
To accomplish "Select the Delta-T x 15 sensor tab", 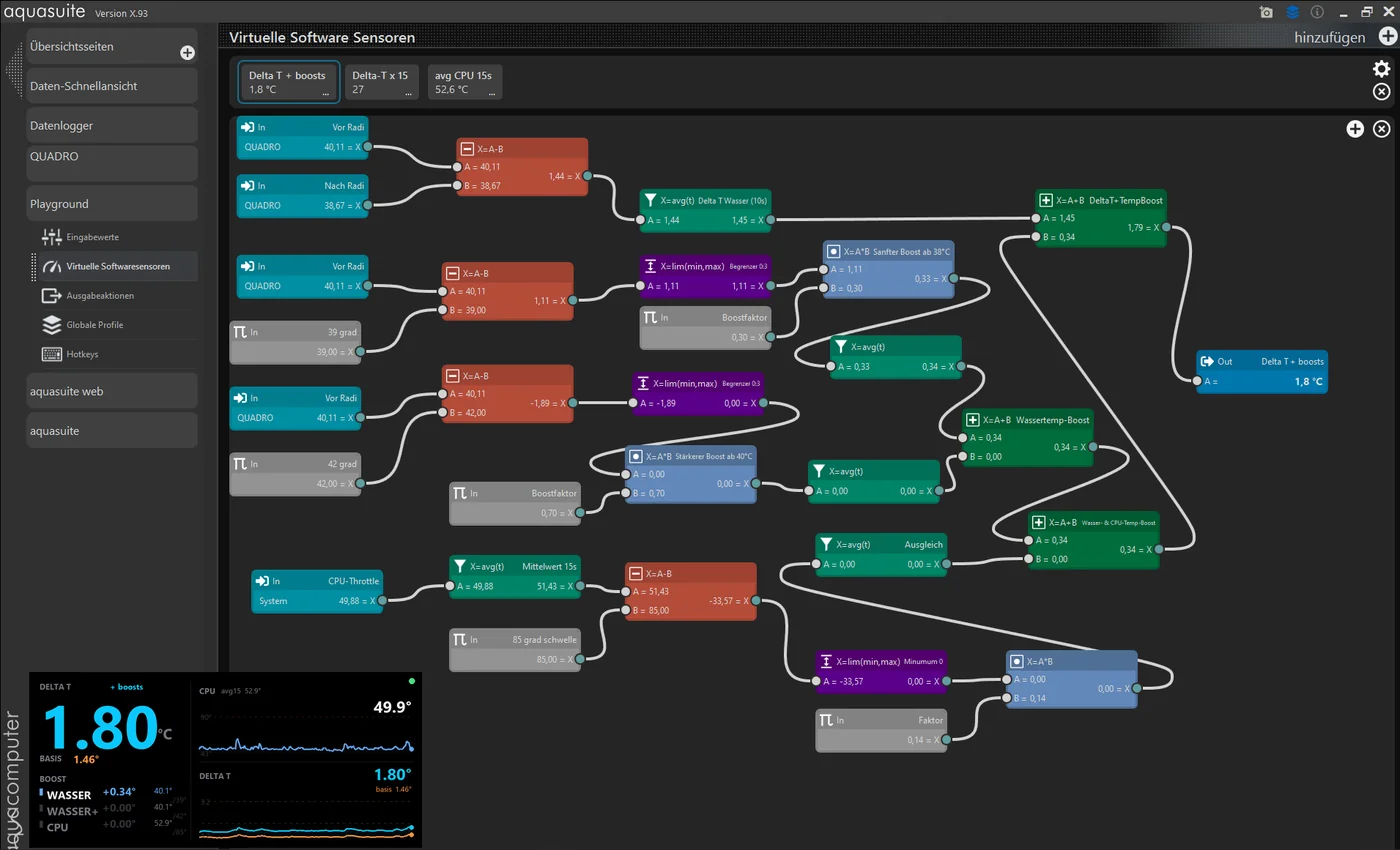I will 382,82.
